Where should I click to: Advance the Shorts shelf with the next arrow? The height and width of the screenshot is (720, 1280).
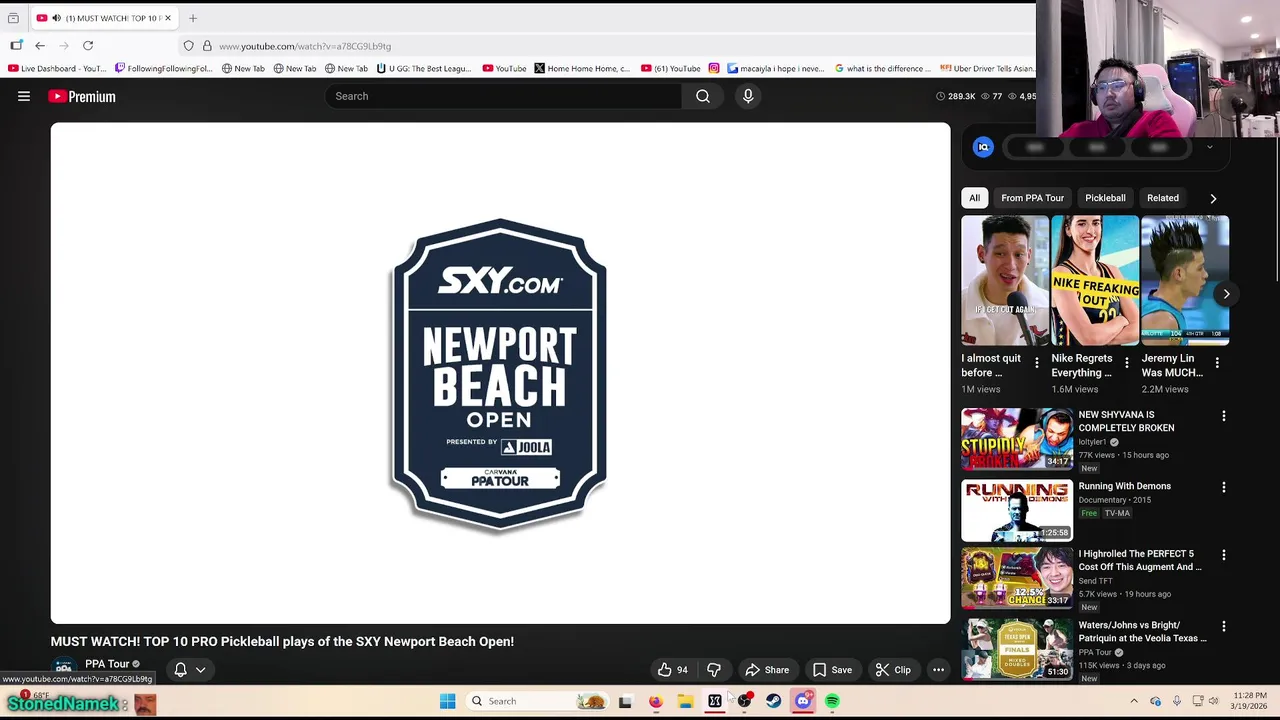1226,294
